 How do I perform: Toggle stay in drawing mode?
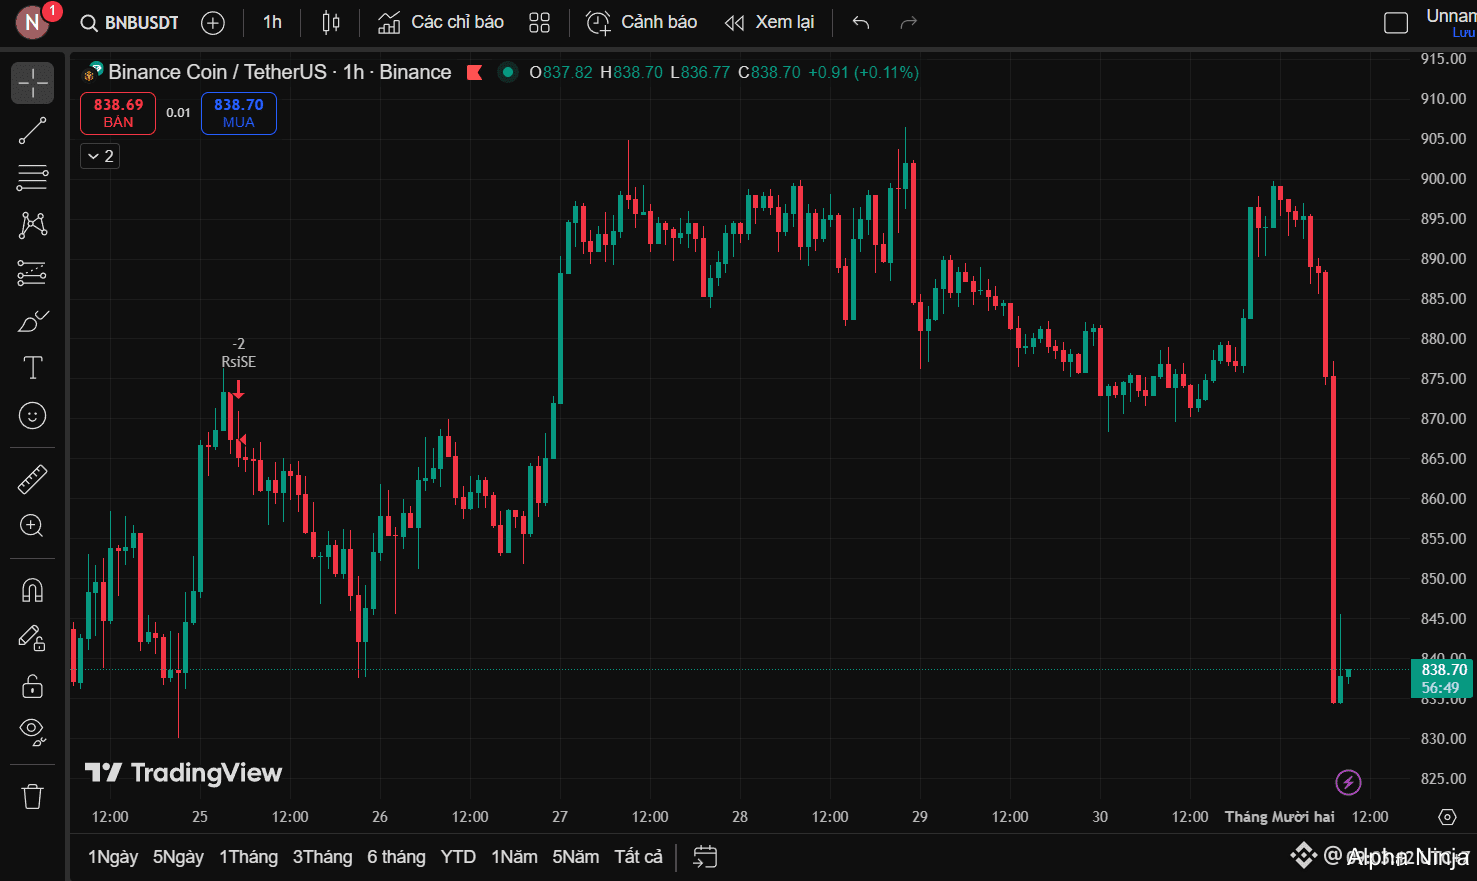tap(32, 638)
